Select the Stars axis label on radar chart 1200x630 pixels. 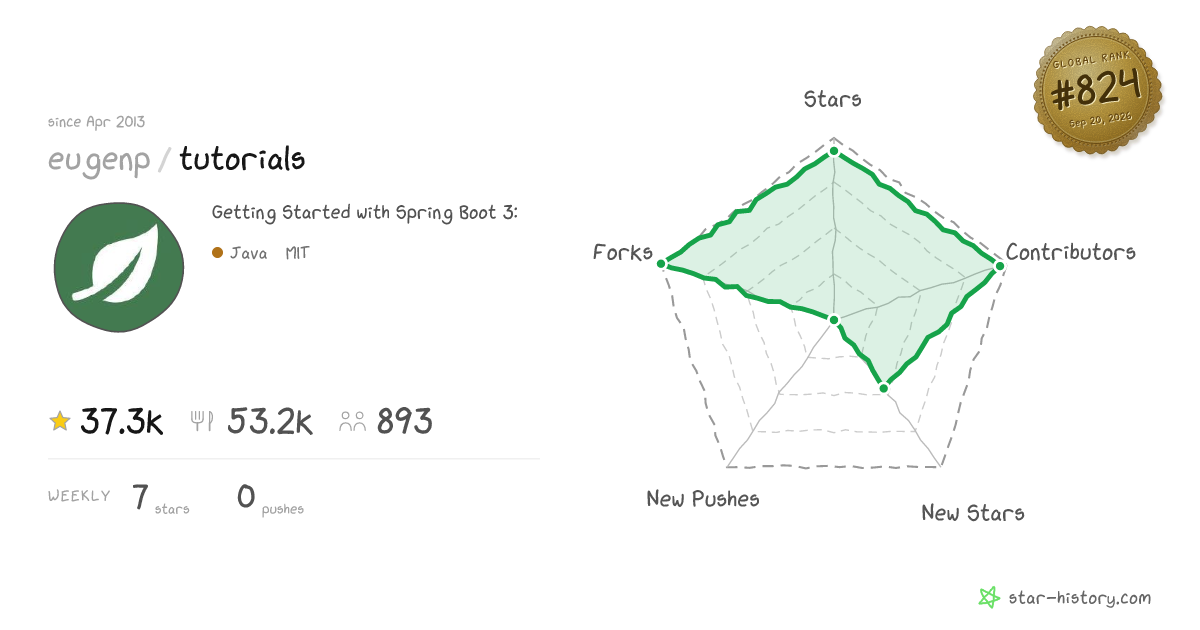pyautogui.click(x=833, y=99)
